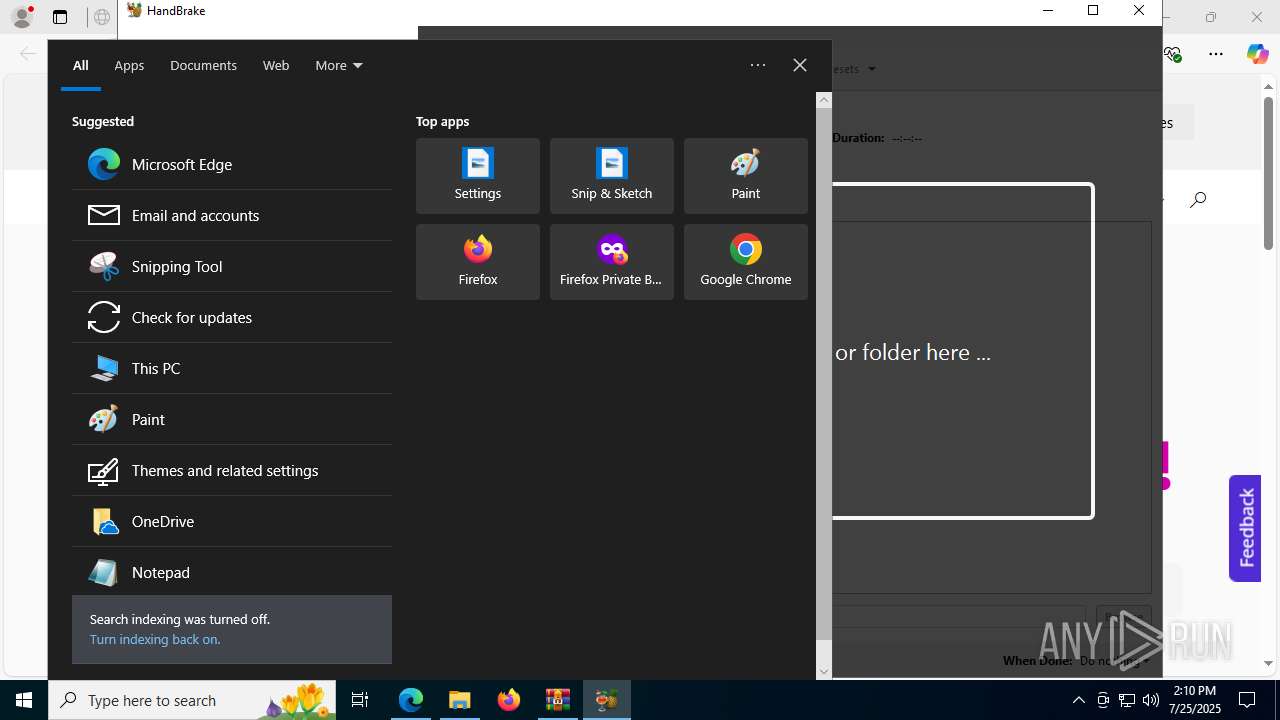This screenshot has width=1280, height=720.
Task: Click the search magnifier in Edge page
Action: click(x=1198, y=200)
